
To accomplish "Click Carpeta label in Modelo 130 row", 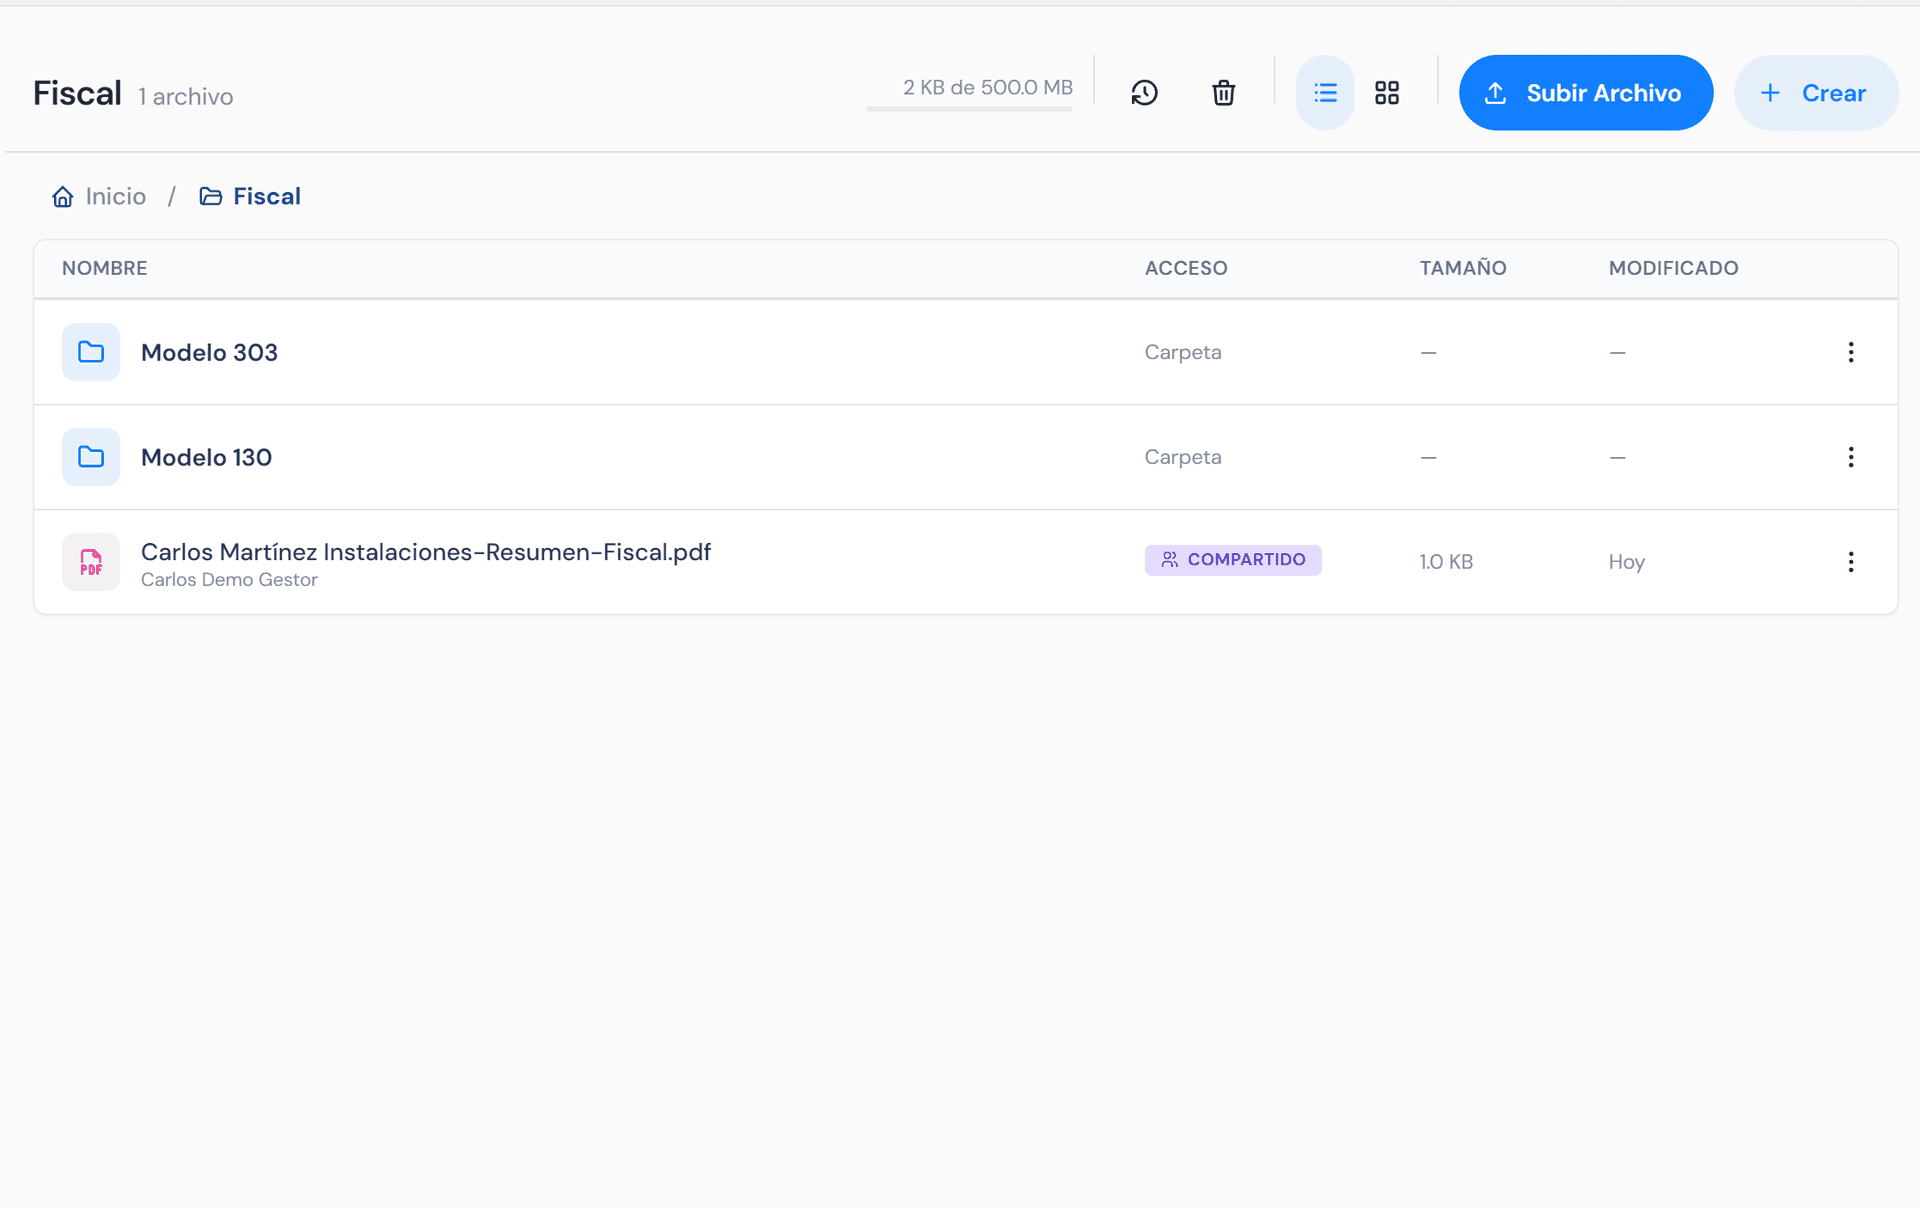I will [1183, 457].
